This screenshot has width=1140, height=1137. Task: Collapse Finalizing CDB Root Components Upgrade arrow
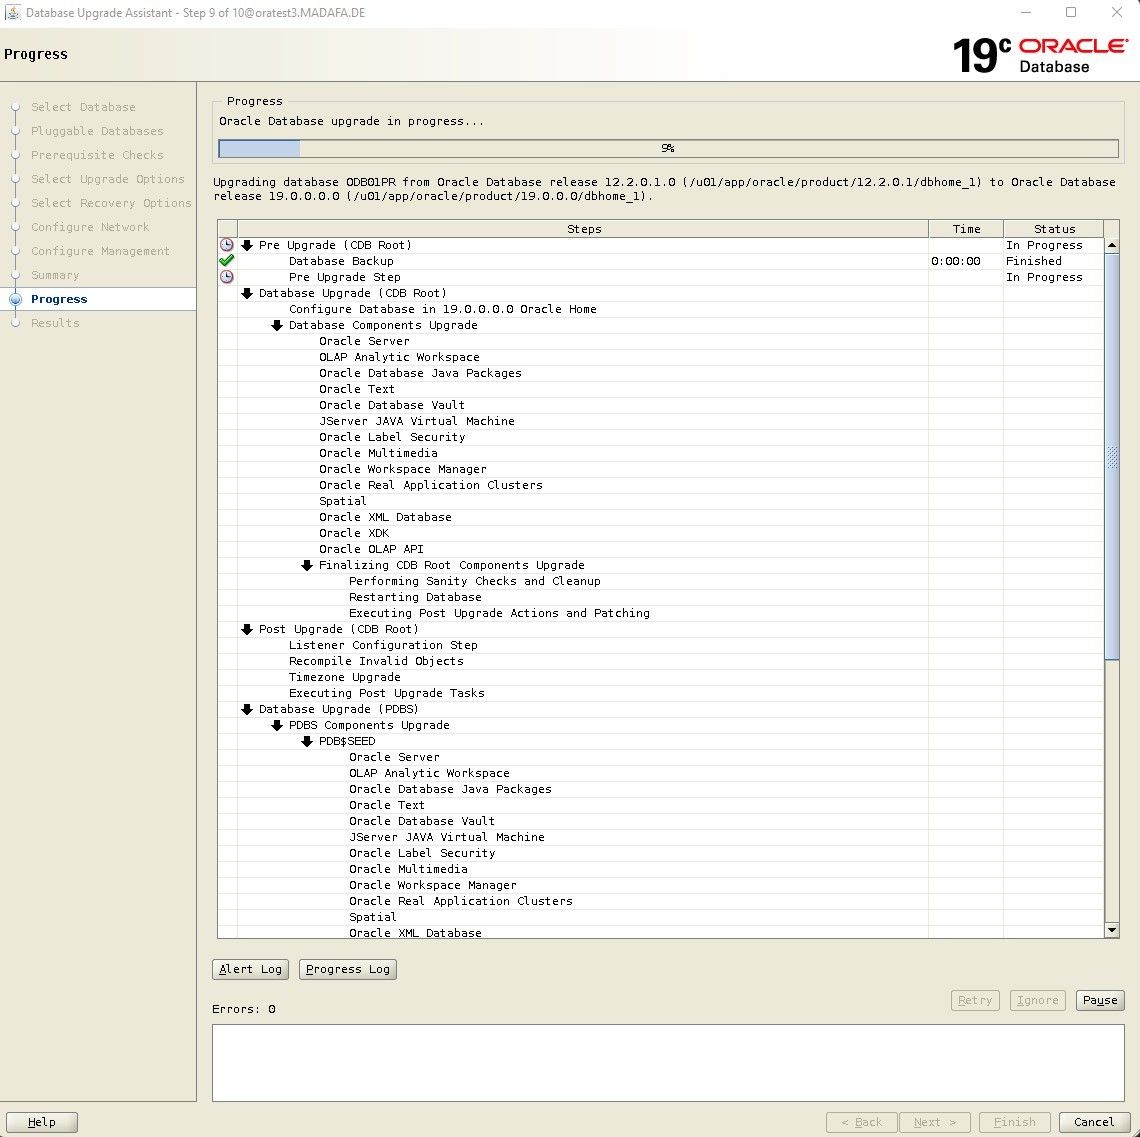[307, 566]
